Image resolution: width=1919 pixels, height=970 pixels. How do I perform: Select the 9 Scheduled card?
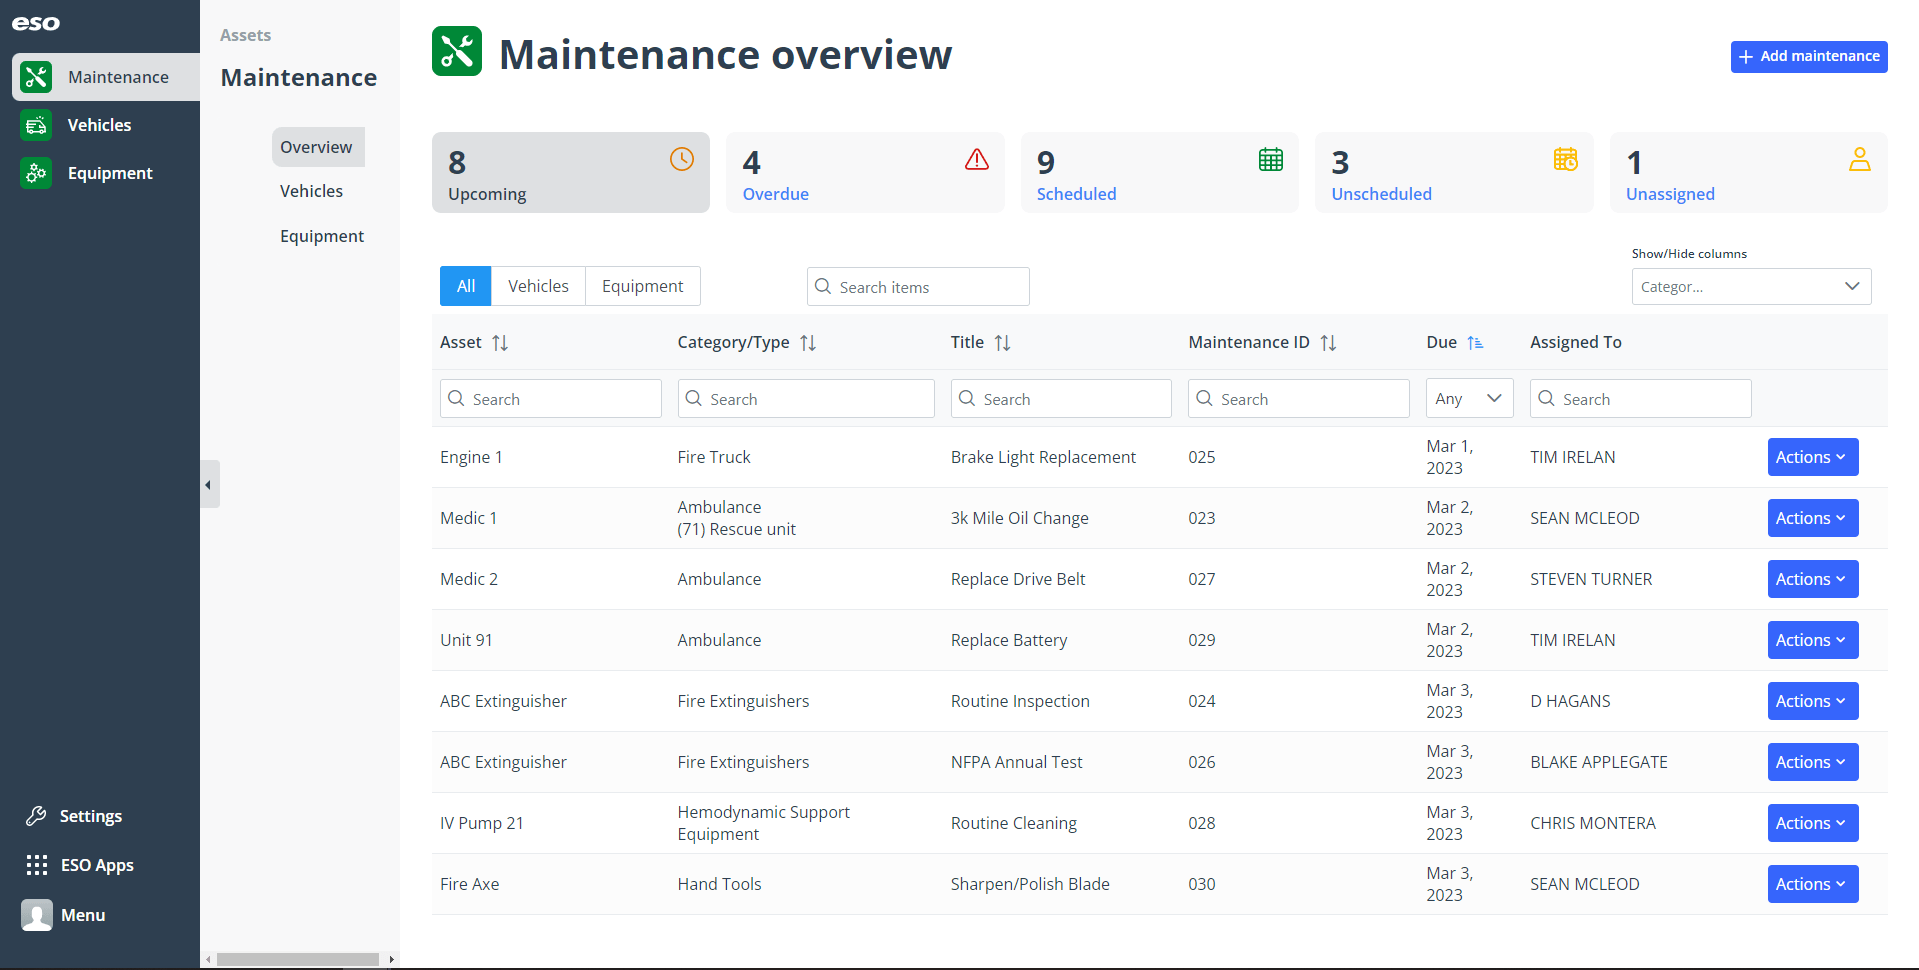tap(1160, 172)
